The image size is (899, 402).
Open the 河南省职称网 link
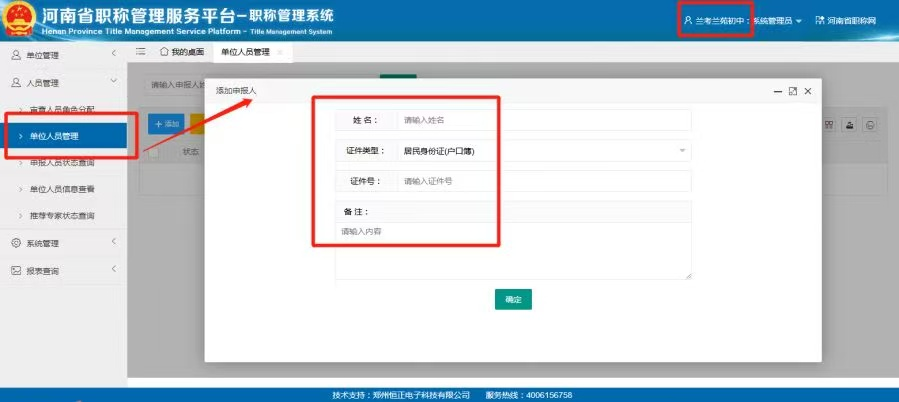[x=852, y=21]
